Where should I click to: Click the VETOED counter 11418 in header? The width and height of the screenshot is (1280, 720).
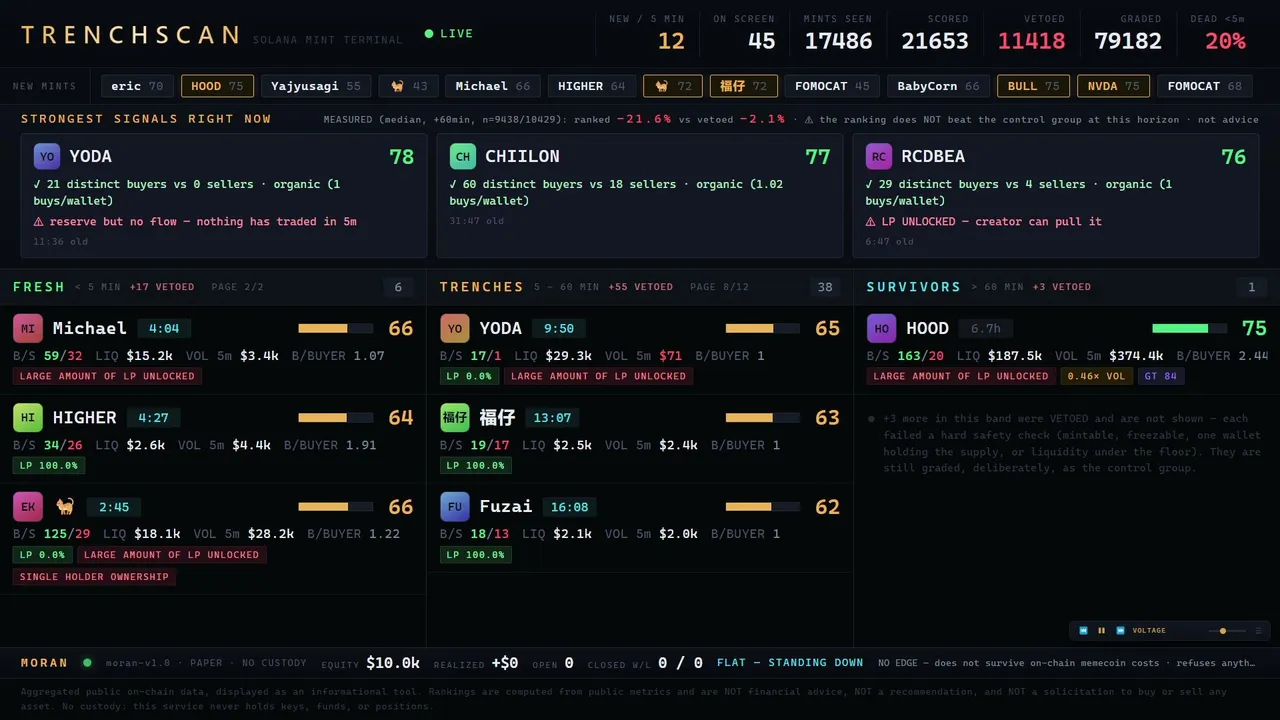click(x=1031, y=41)
